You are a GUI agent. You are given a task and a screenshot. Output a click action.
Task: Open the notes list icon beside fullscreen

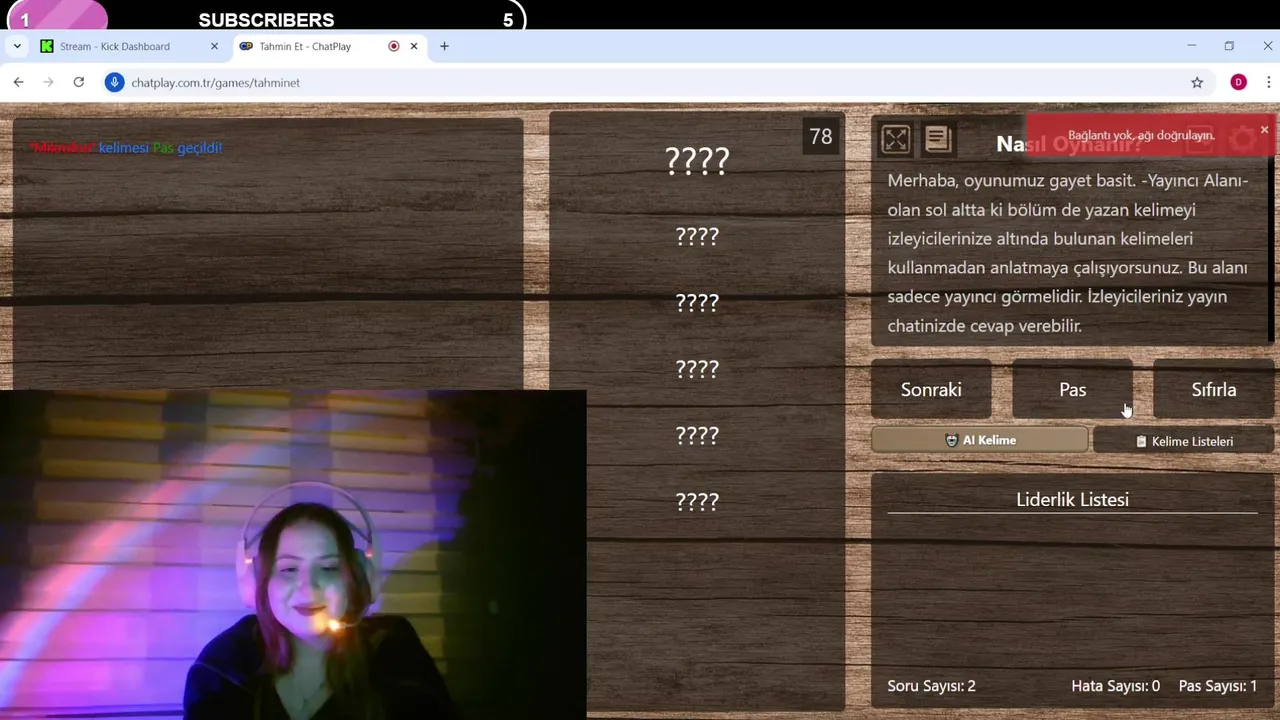coord(937,140)
